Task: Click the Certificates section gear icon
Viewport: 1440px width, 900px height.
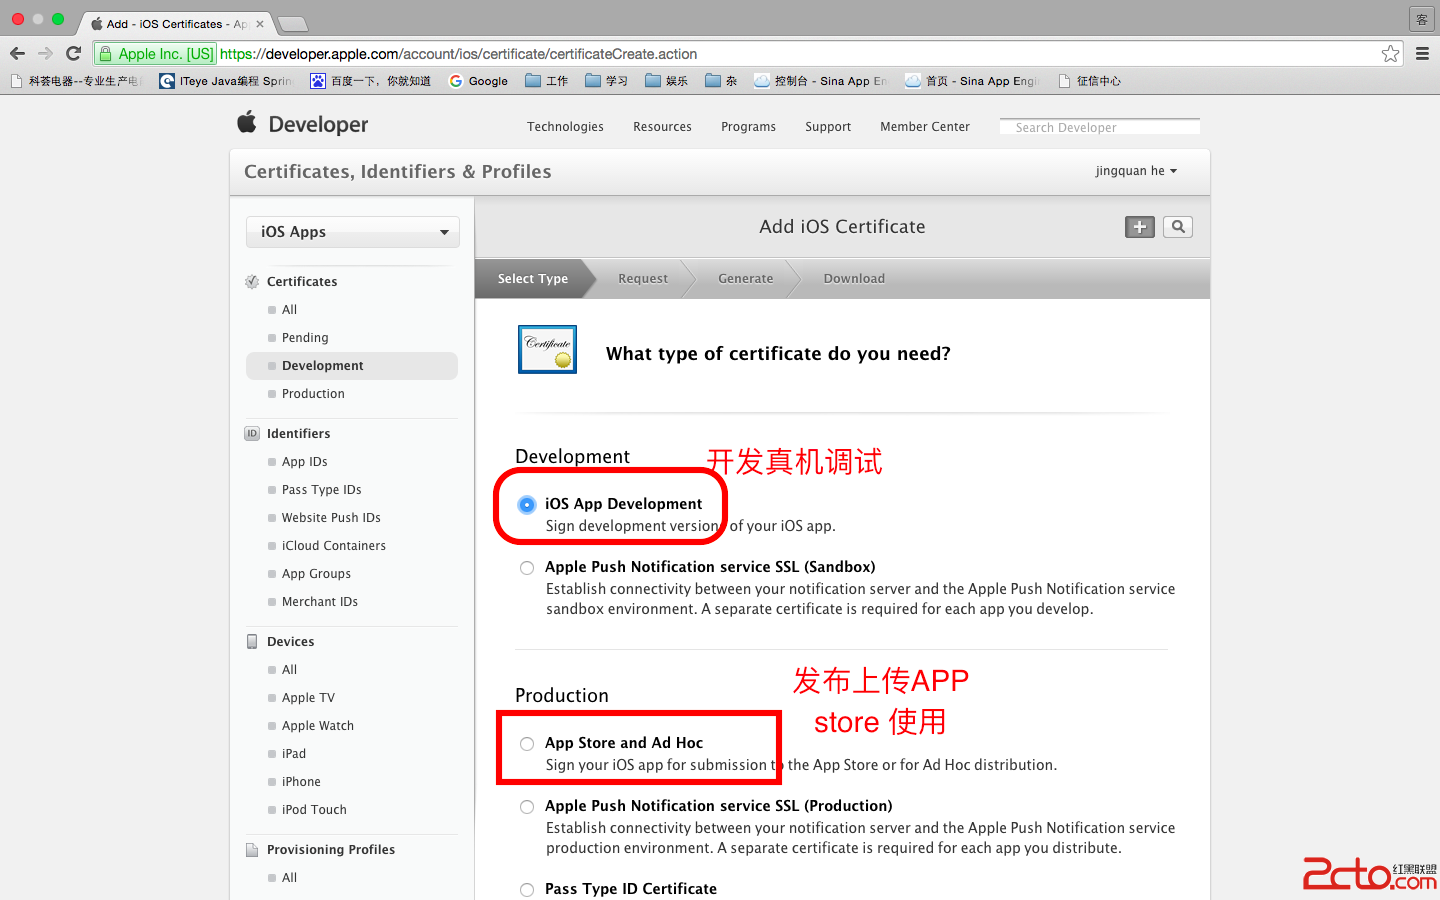Action: coord(252,282)
